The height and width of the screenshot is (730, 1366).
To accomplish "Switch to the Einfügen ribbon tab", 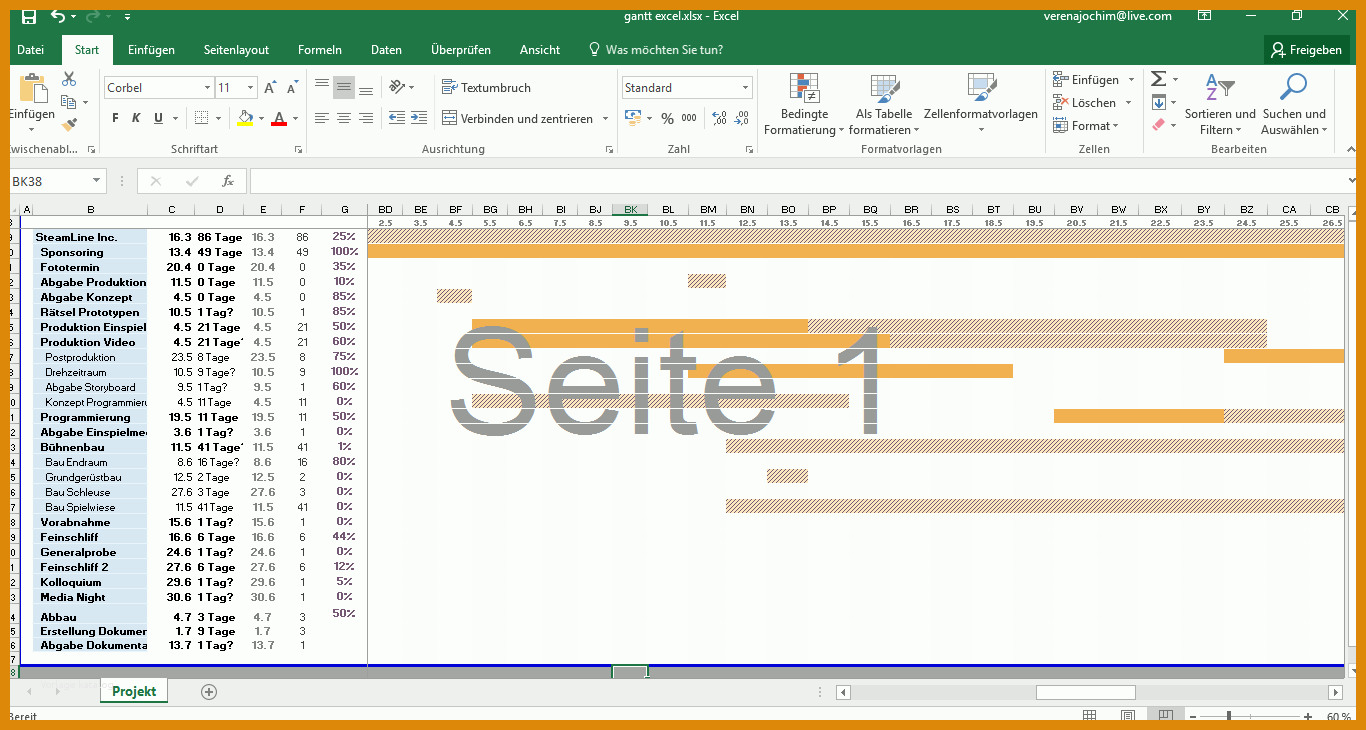I will tap(151, 50).
